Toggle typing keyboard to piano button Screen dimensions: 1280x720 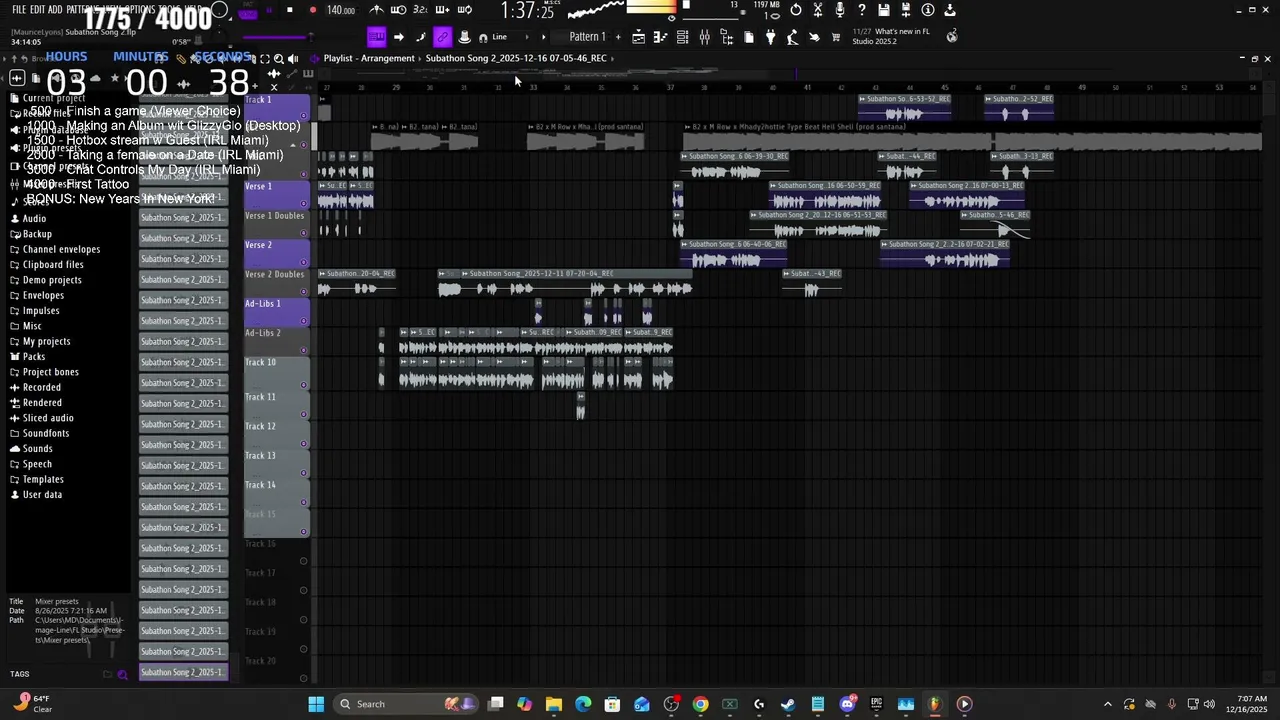376,37
